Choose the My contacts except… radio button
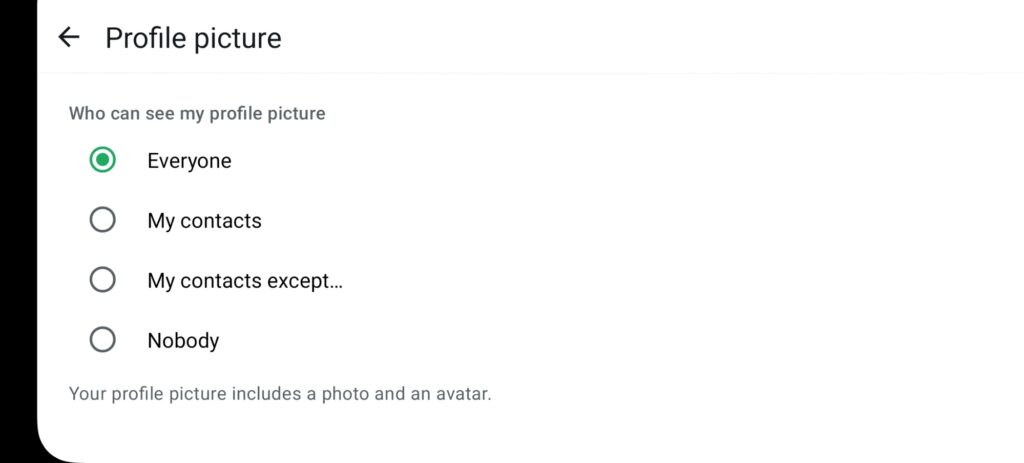 click(x=103, y=280)
